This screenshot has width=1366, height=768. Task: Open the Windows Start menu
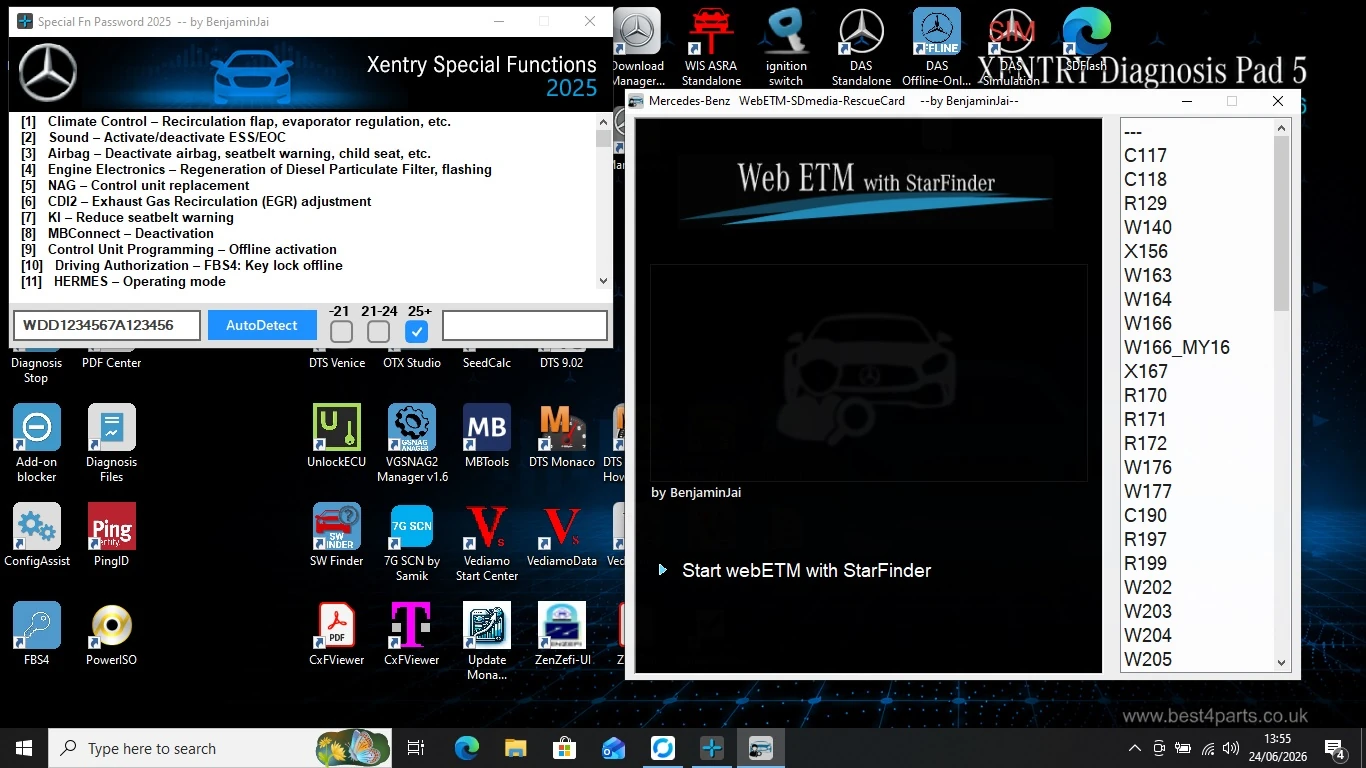[24, 748]
